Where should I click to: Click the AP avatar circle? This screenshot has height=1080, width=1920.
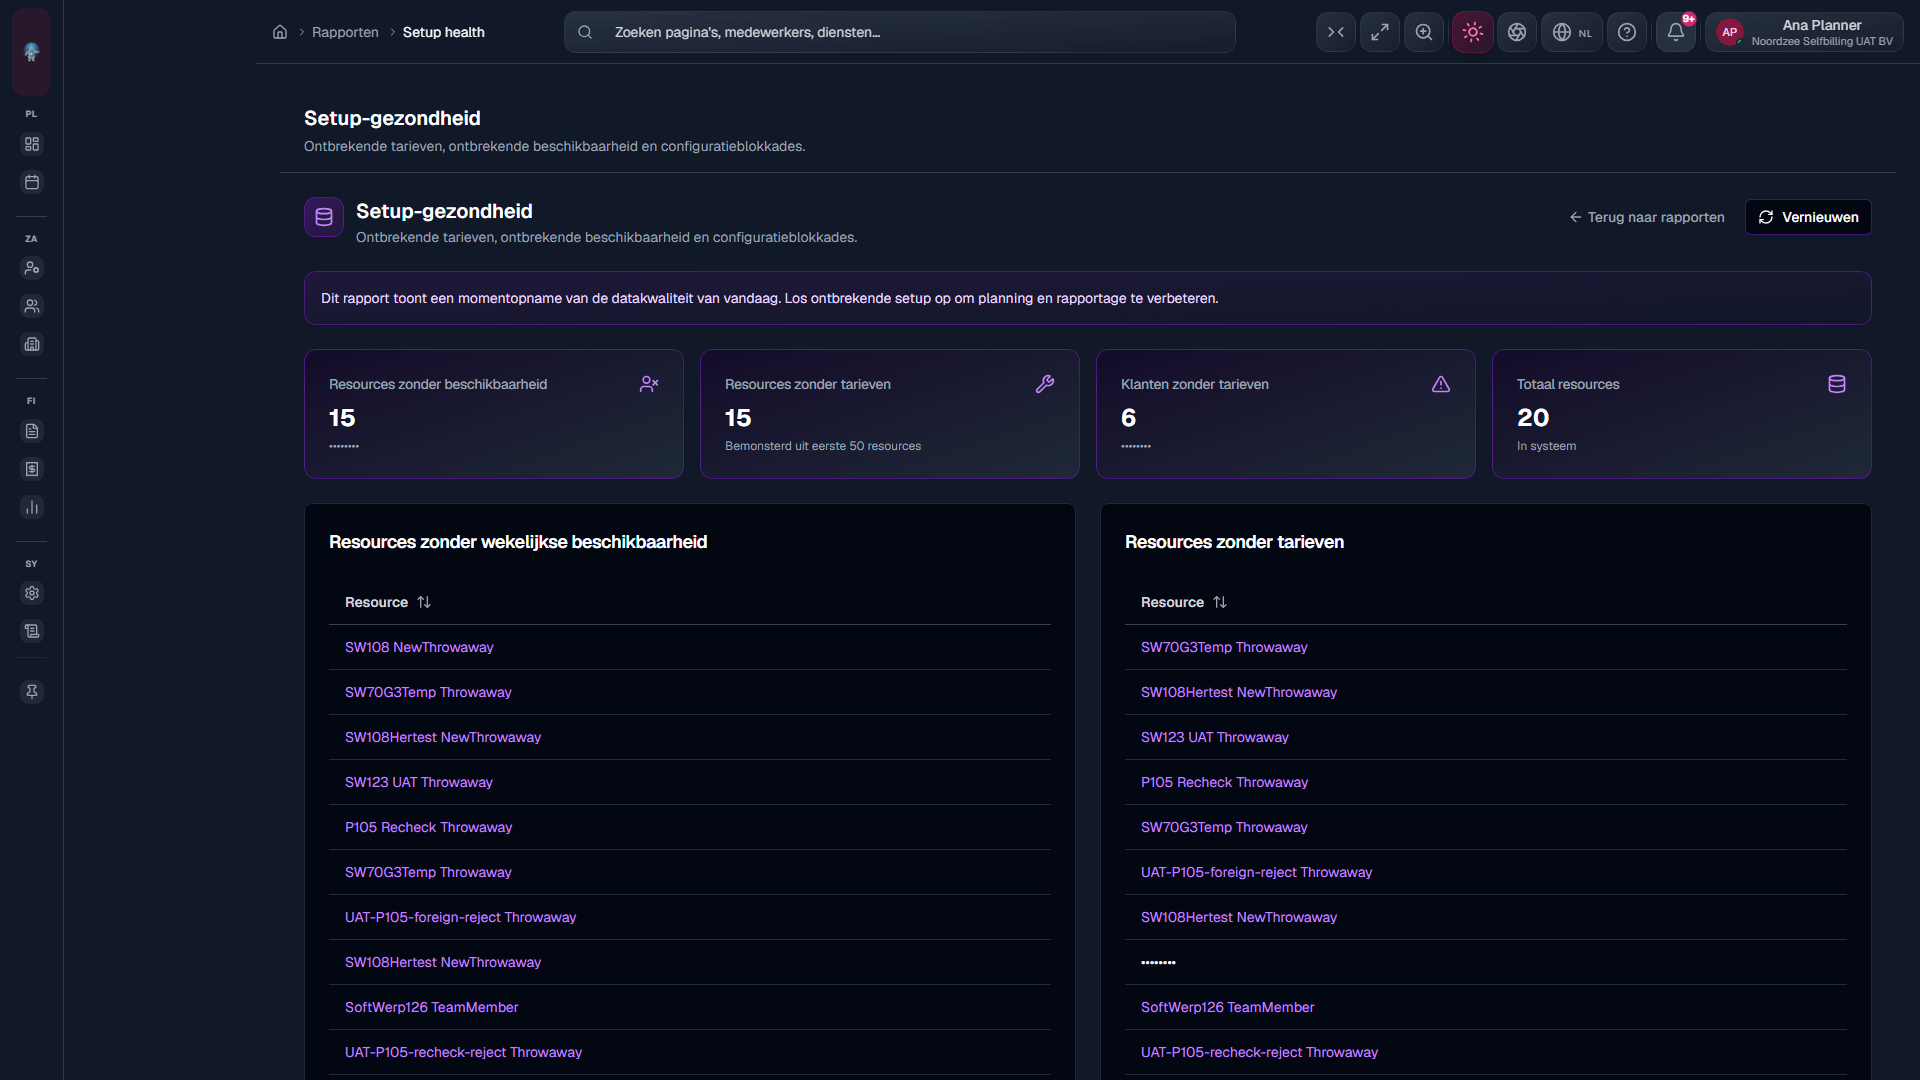point(1730,32)
